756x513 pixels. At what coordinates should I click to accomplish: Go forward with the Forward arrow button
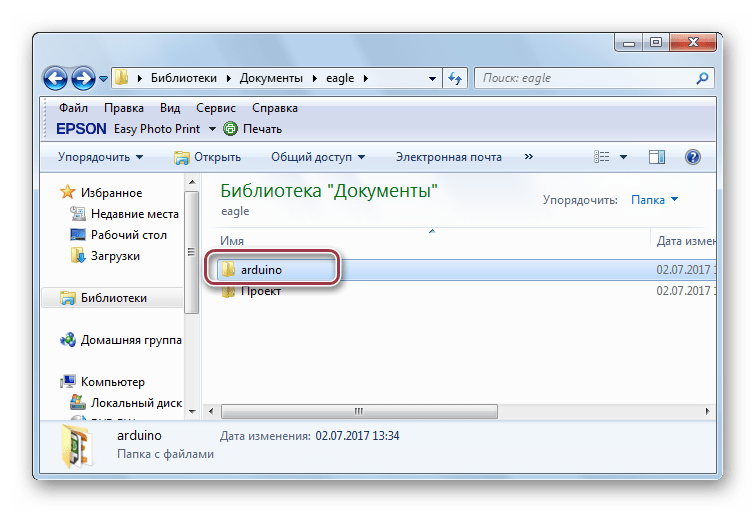[83, 78]
